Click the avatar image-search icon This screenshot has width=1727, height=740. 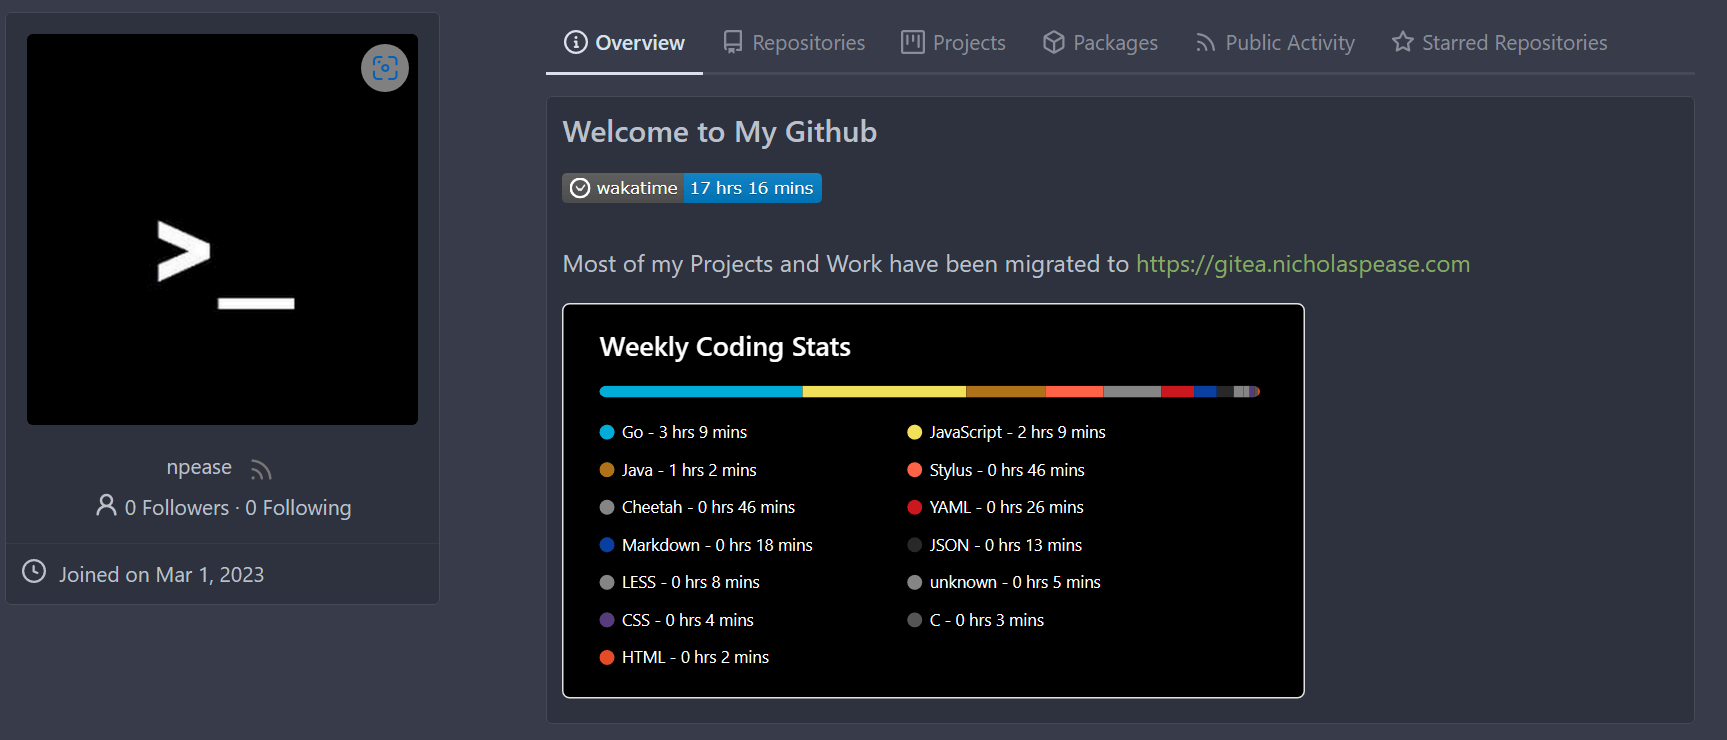pyautogui.click(x=385, y=68)
